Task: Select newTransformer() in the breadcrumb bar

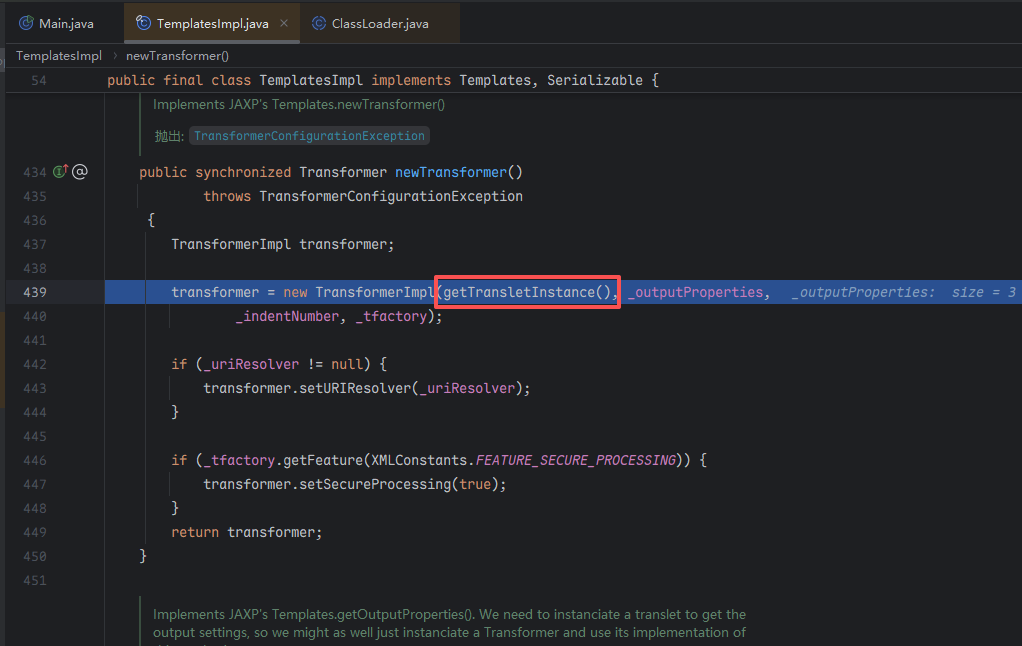Action: click(177, 56)
